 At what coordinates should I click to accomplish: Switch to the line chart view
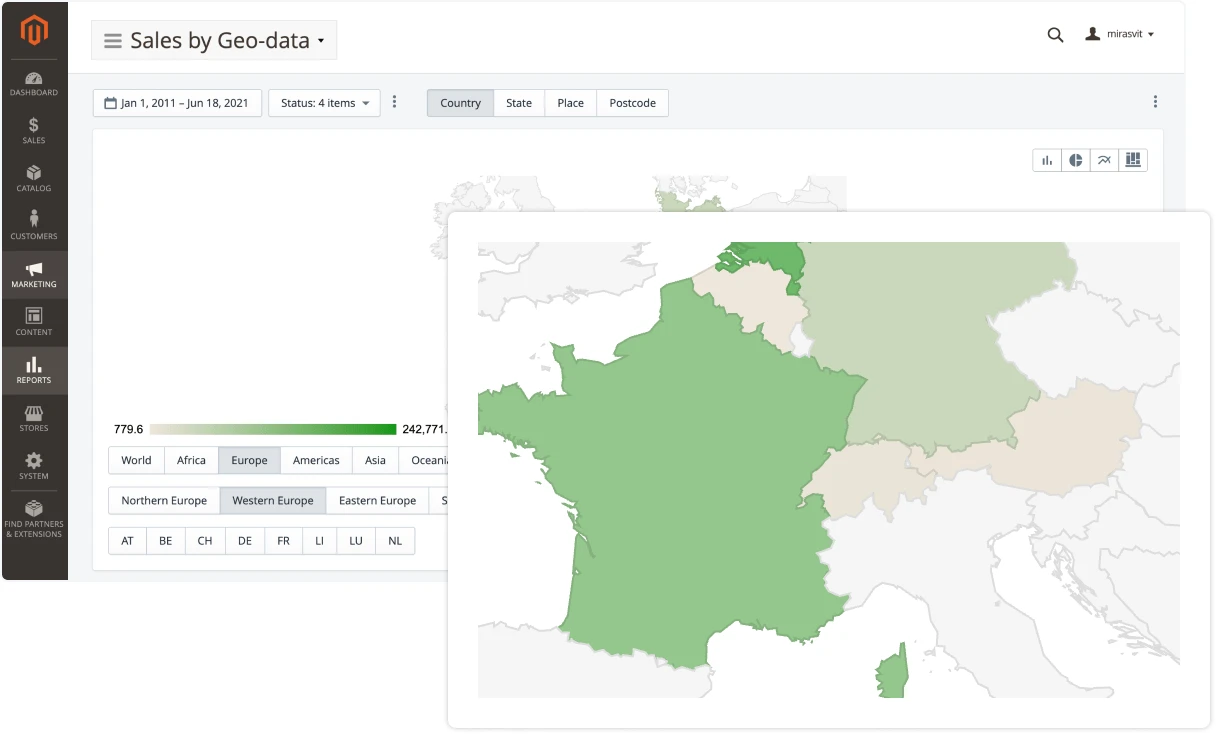tap(1104, 159)
